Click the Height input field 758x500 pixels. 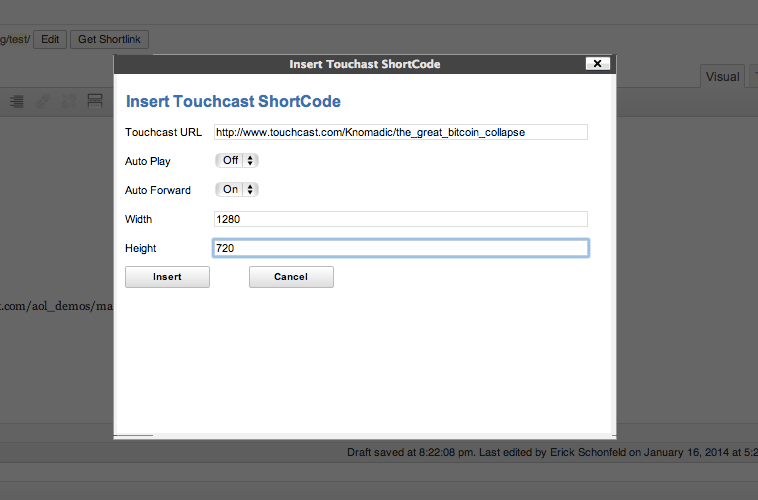[x=400, y=248]
